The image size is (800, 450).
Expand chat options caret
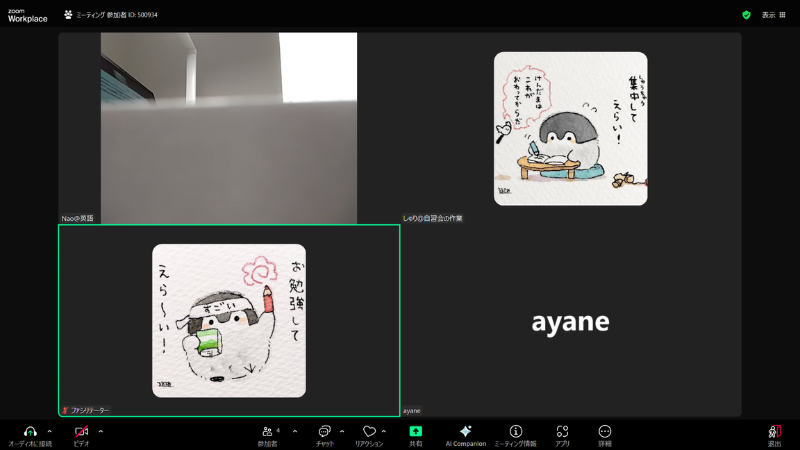(342, 432)
